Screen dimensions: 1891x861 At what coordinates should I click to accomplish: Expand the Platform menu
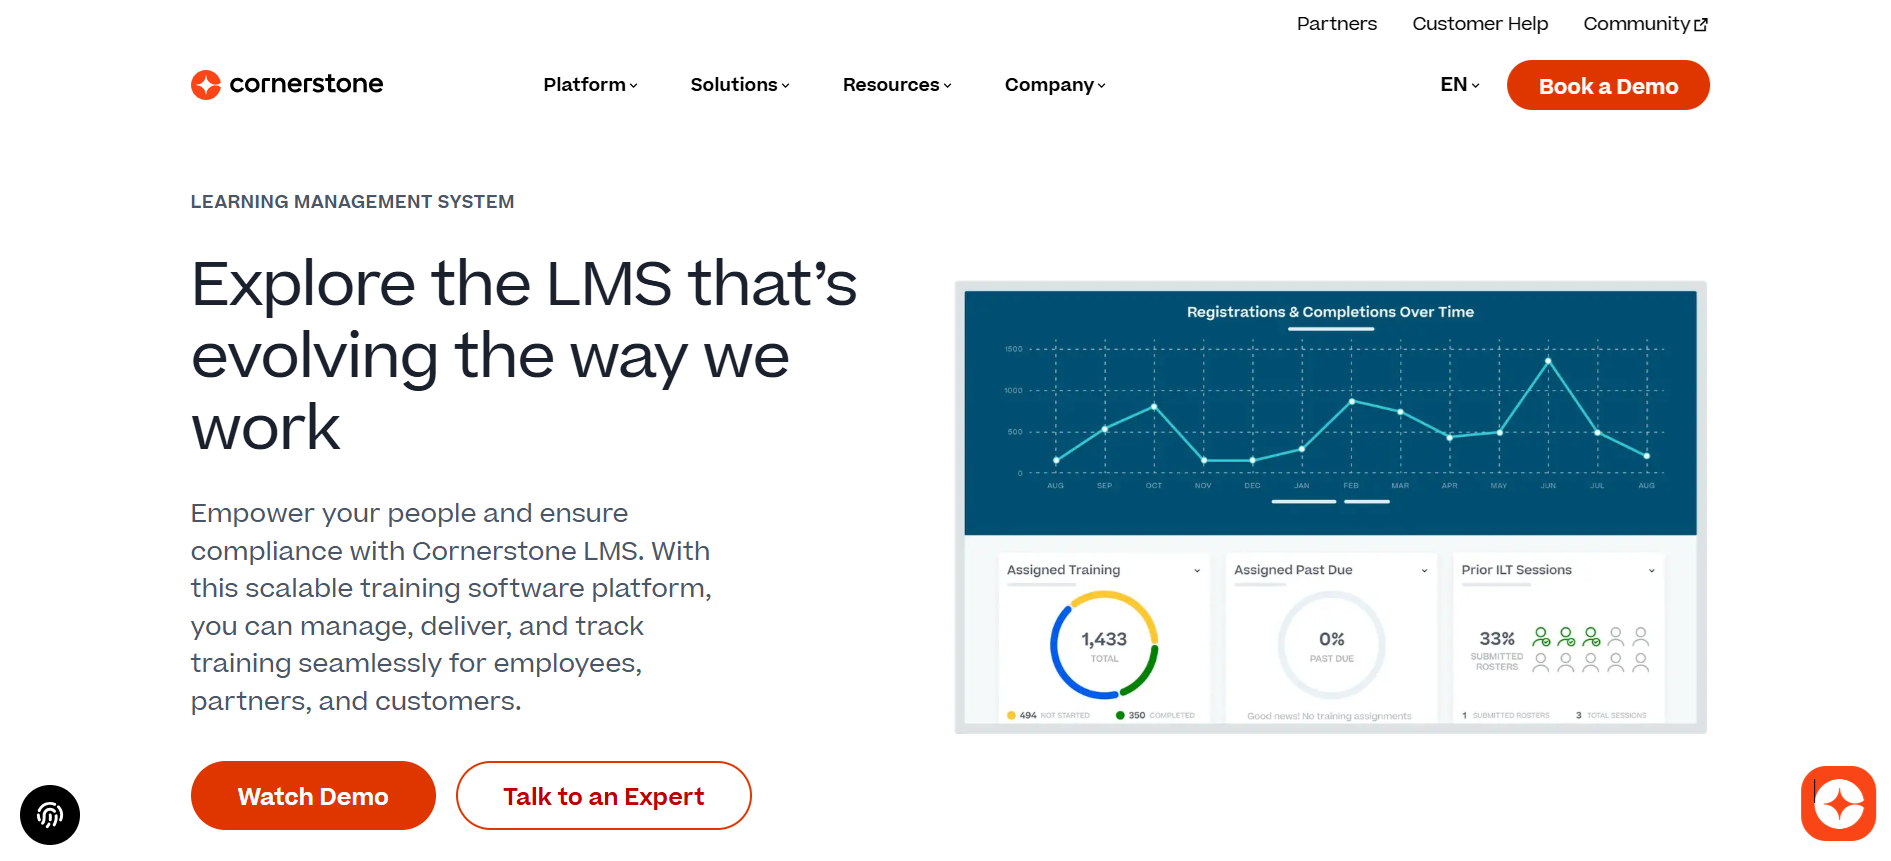pyautogui.click(x=590, y=85)
